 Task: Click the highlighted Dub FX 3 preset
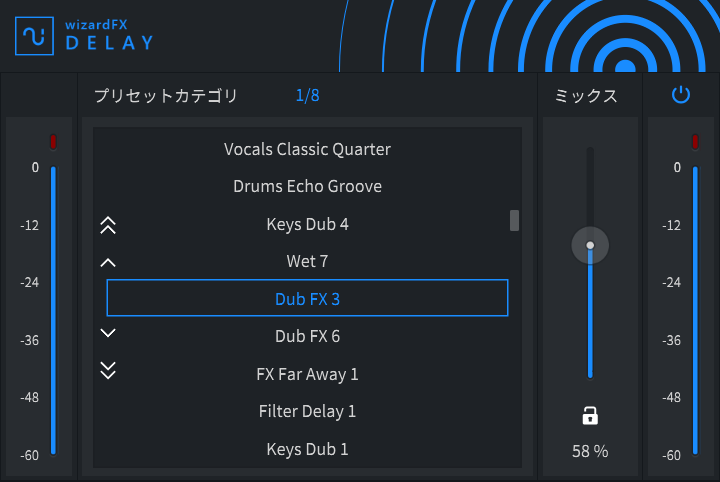coord(307,298)
